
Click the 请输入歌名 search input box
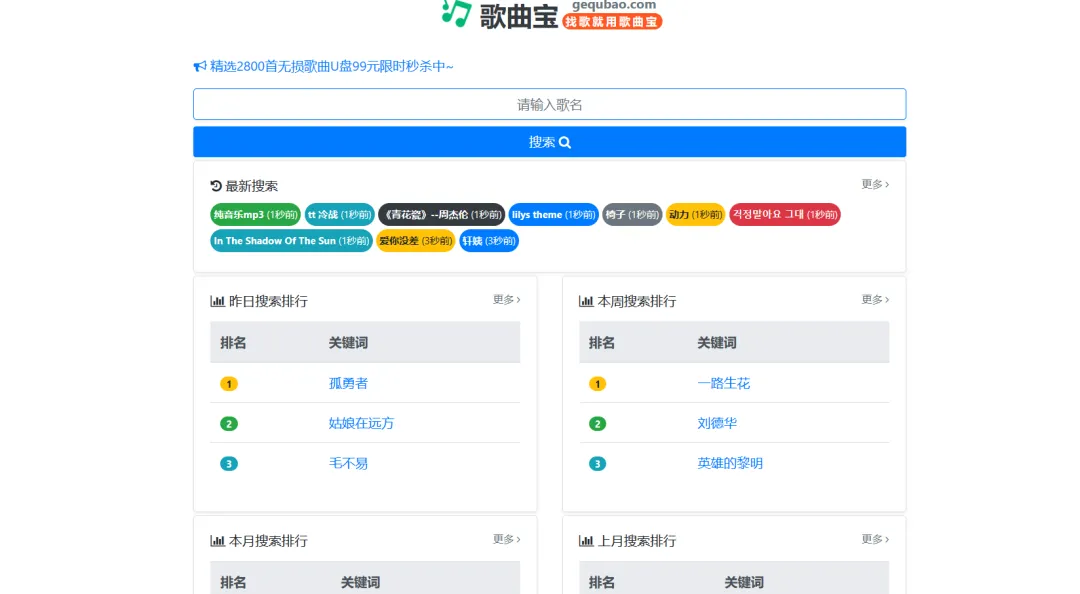[x=549, y=103]
